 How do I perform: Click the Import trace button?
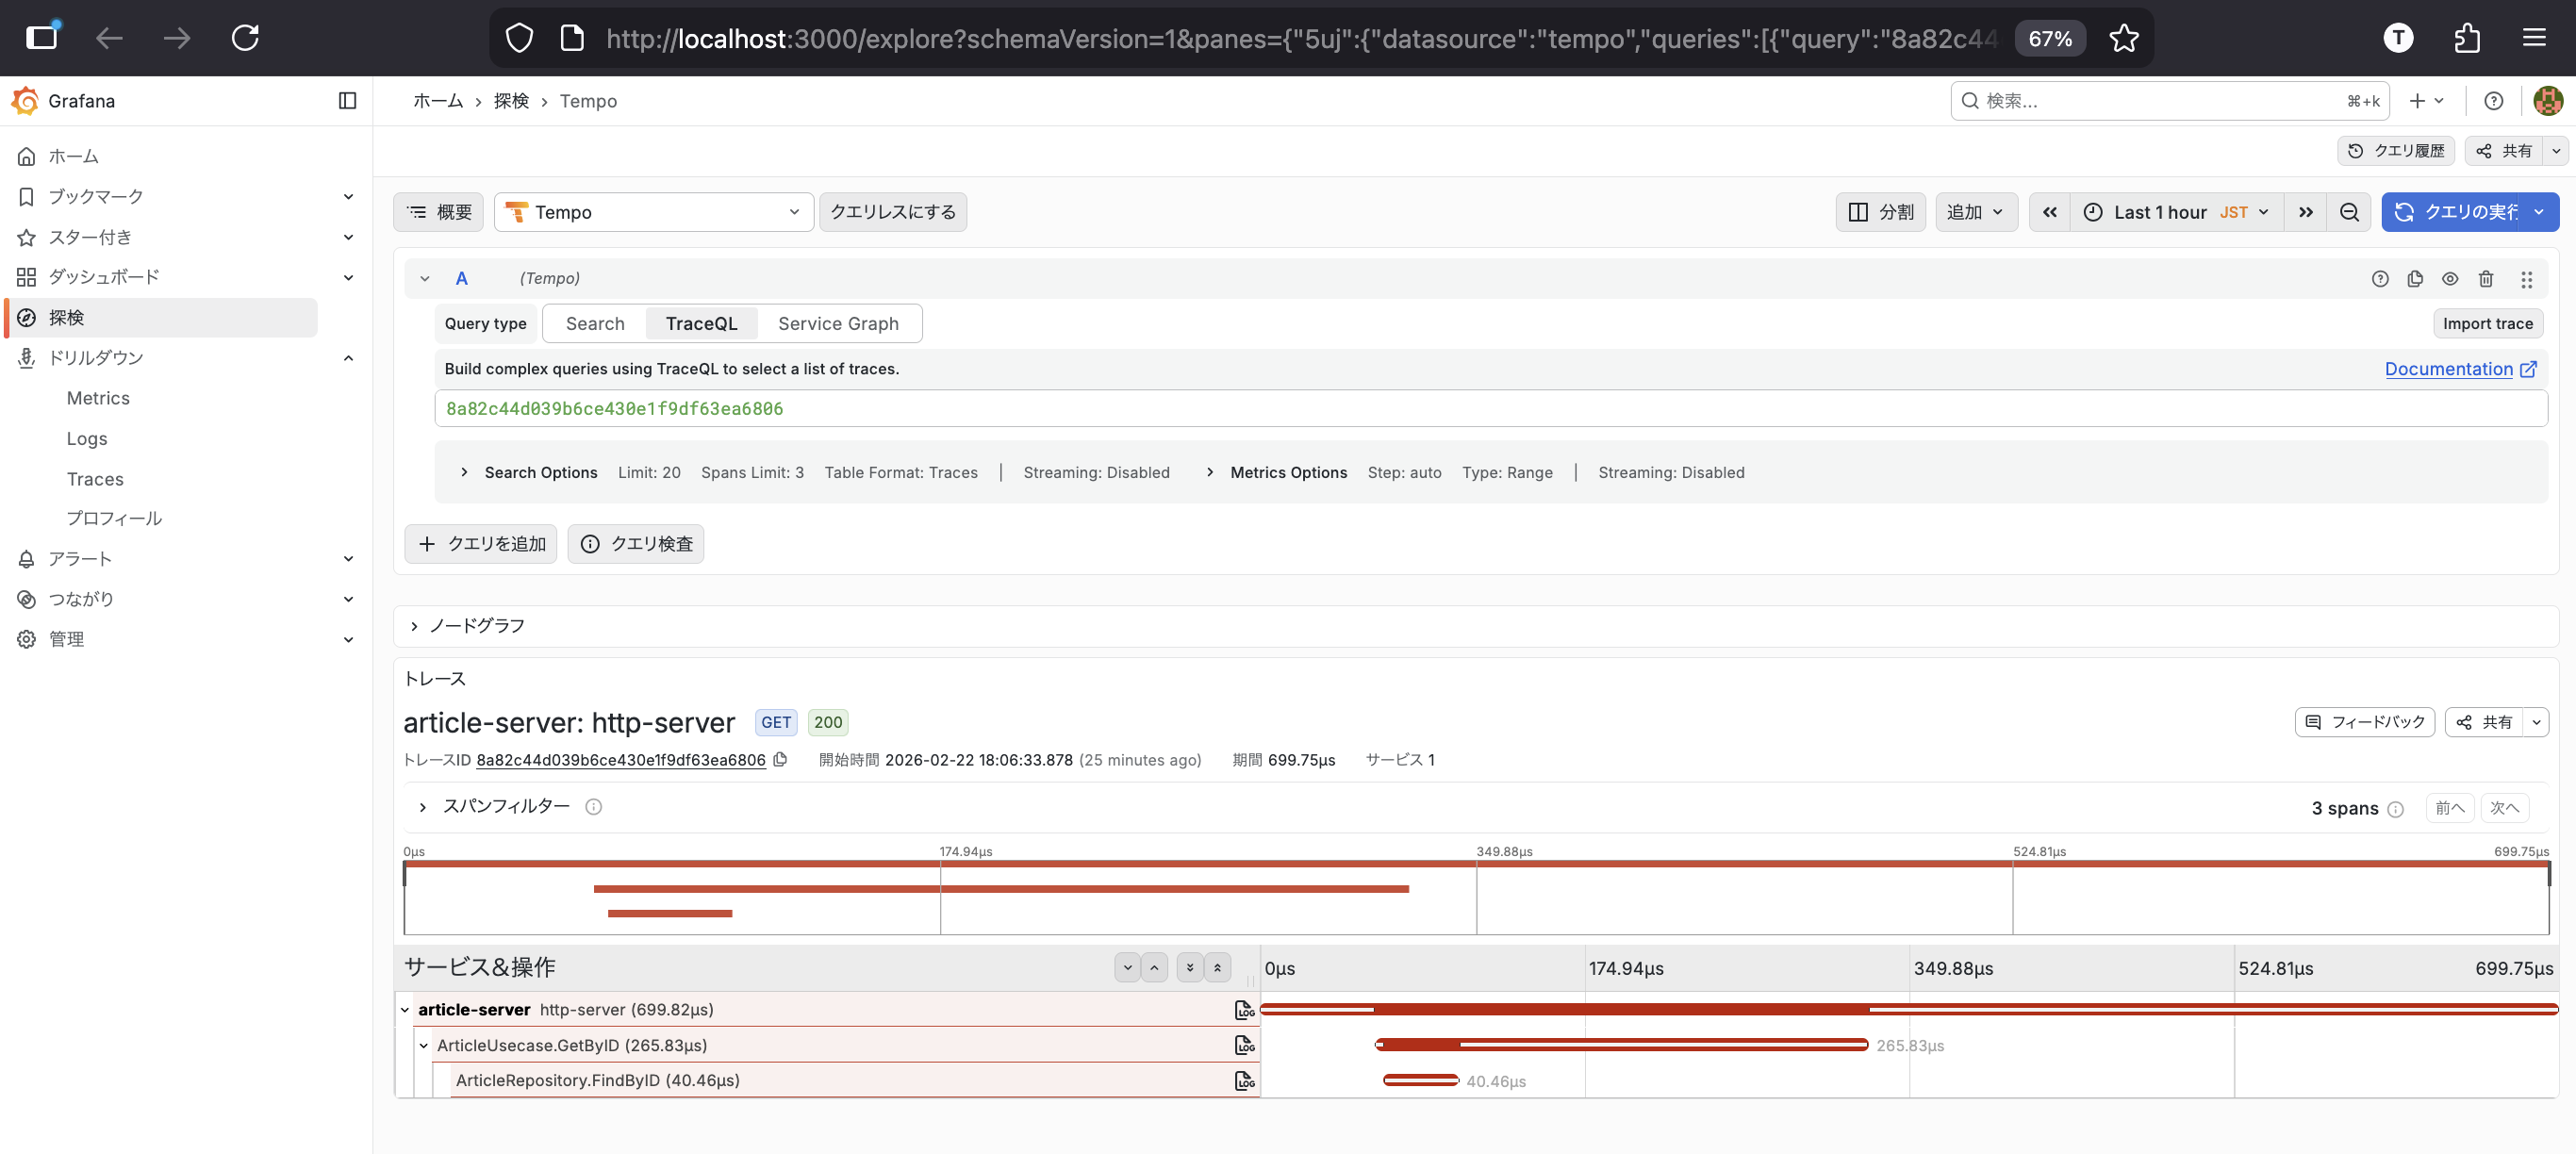[x=2487, y=324]
